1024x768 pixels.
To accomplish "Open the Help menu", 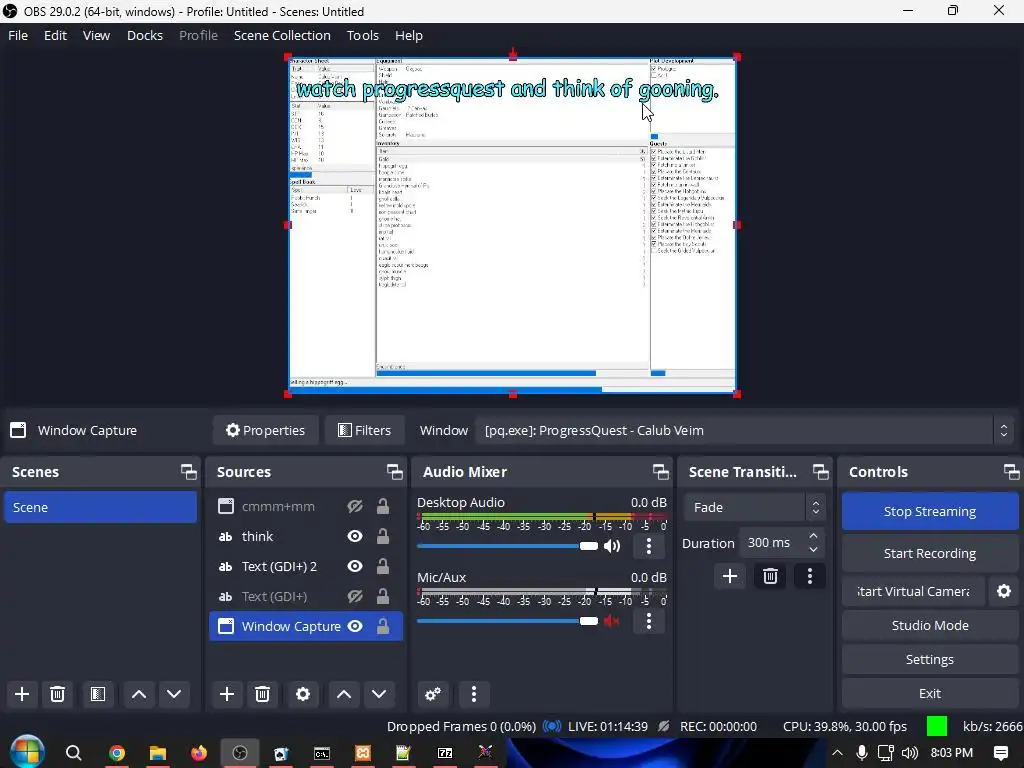I will pos(409,35).
